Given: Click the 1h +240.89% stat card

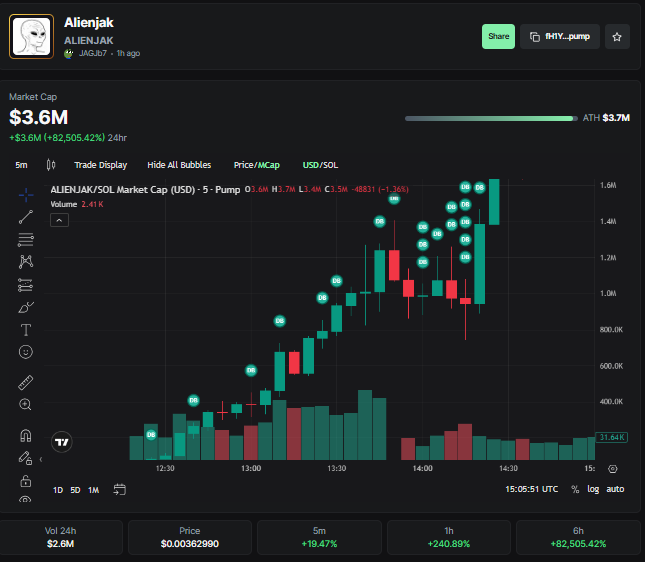Looking at the screenshot, I should 449,537.
